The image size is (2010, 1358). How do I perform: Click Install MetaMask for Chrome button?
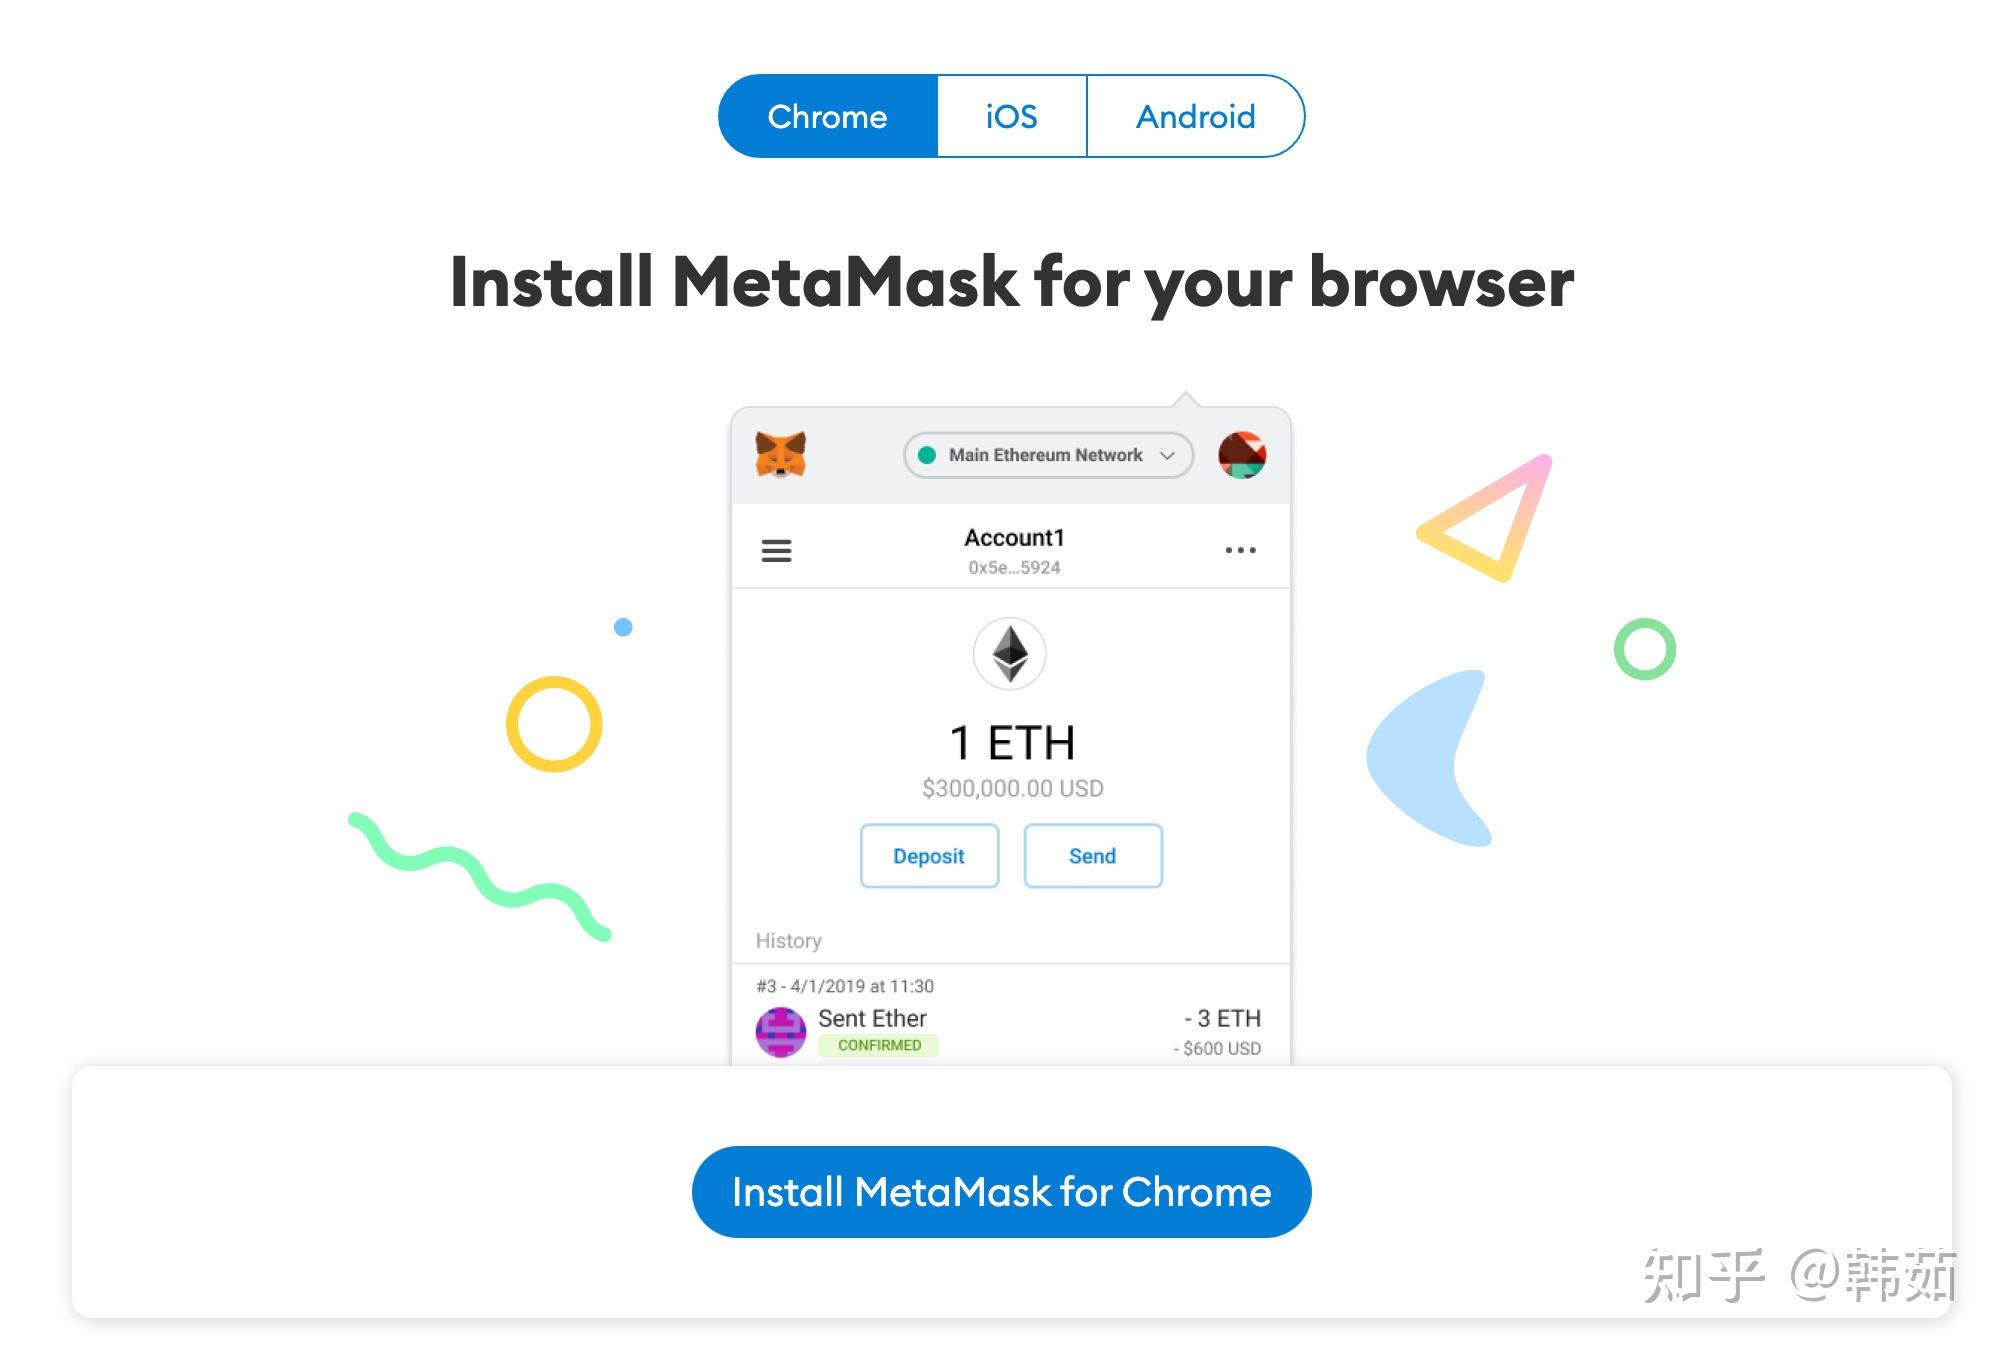(x=1003, y=1193)
